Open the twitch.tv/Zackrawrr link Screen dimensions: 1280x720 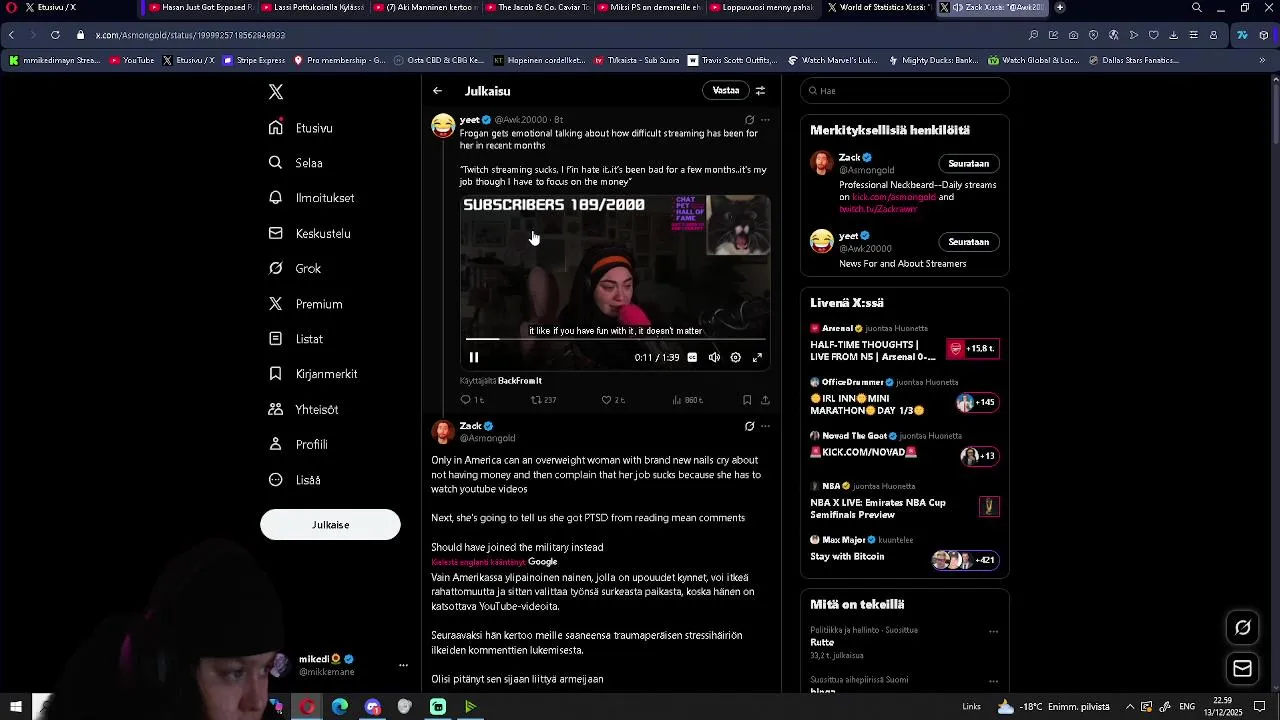coord(878,209)
